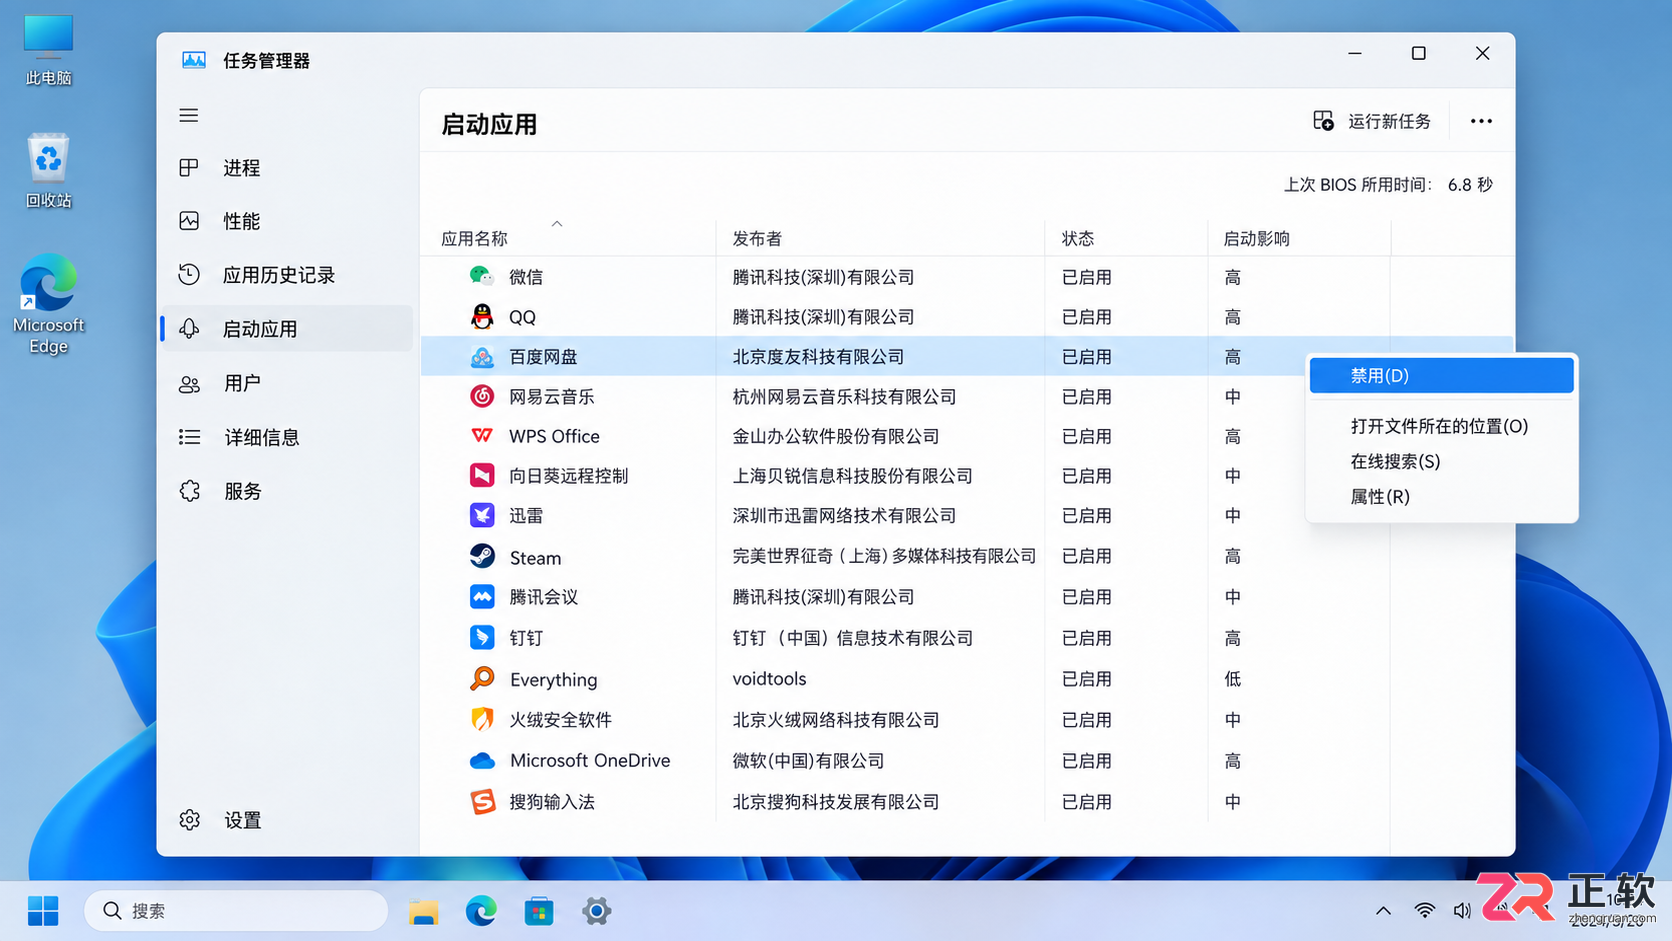
Task: Show hidden tray icons chevron
Action: [x=1383, y=911]
